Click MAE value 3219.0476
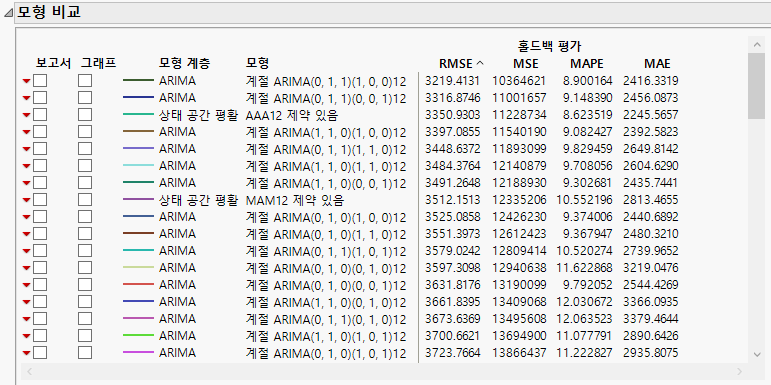This screenshot has height=385, width=771. tap(651, 268)
